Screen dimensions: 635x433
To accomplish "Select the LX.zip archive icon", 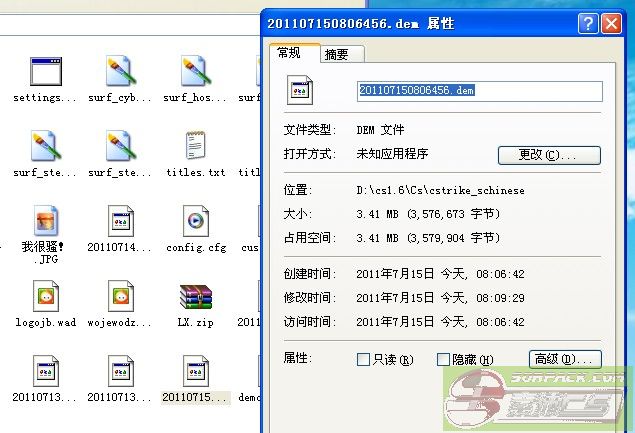I will click(195, 296).
